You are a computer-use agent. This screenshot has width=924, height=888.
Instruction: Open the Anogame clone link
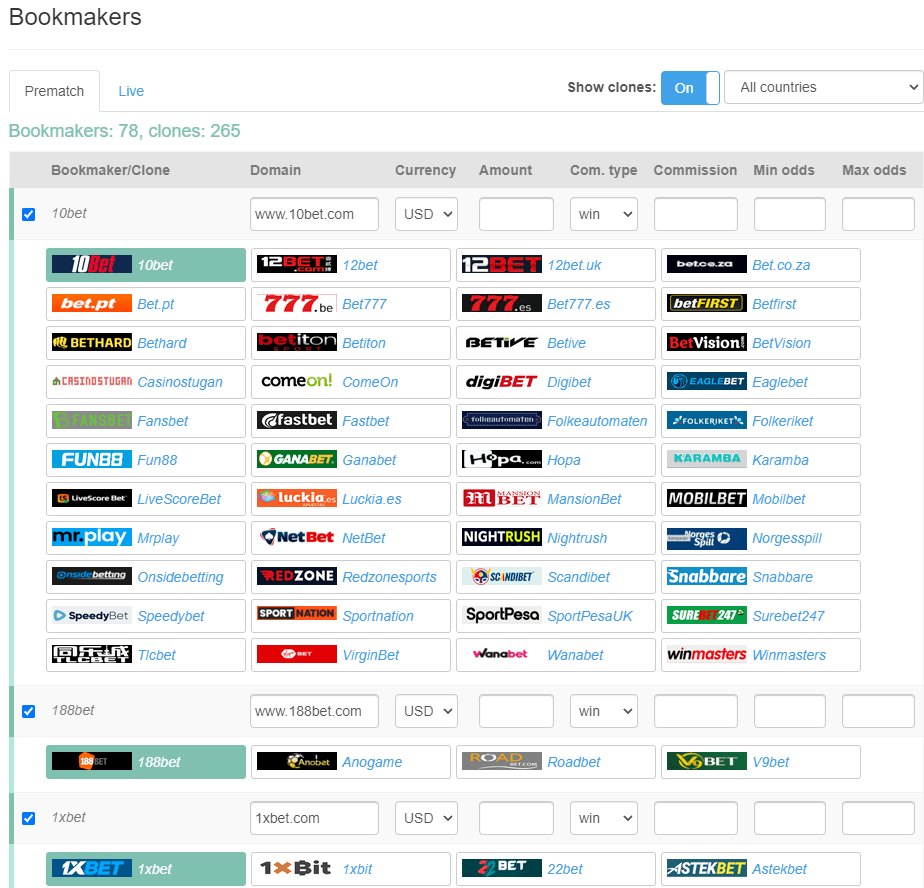click(x=372, y=762)
